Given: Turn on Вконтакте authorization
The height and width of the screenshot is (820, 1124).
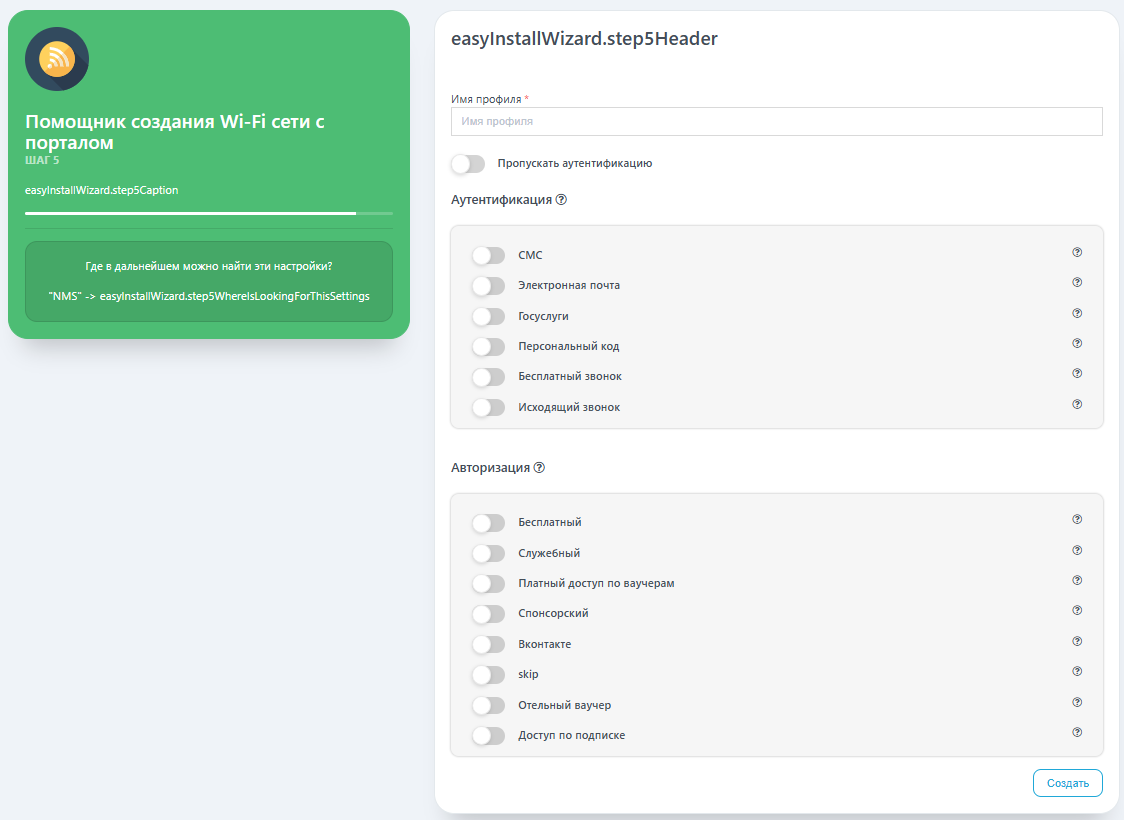Looking at the screenshot, I should 488,644.
